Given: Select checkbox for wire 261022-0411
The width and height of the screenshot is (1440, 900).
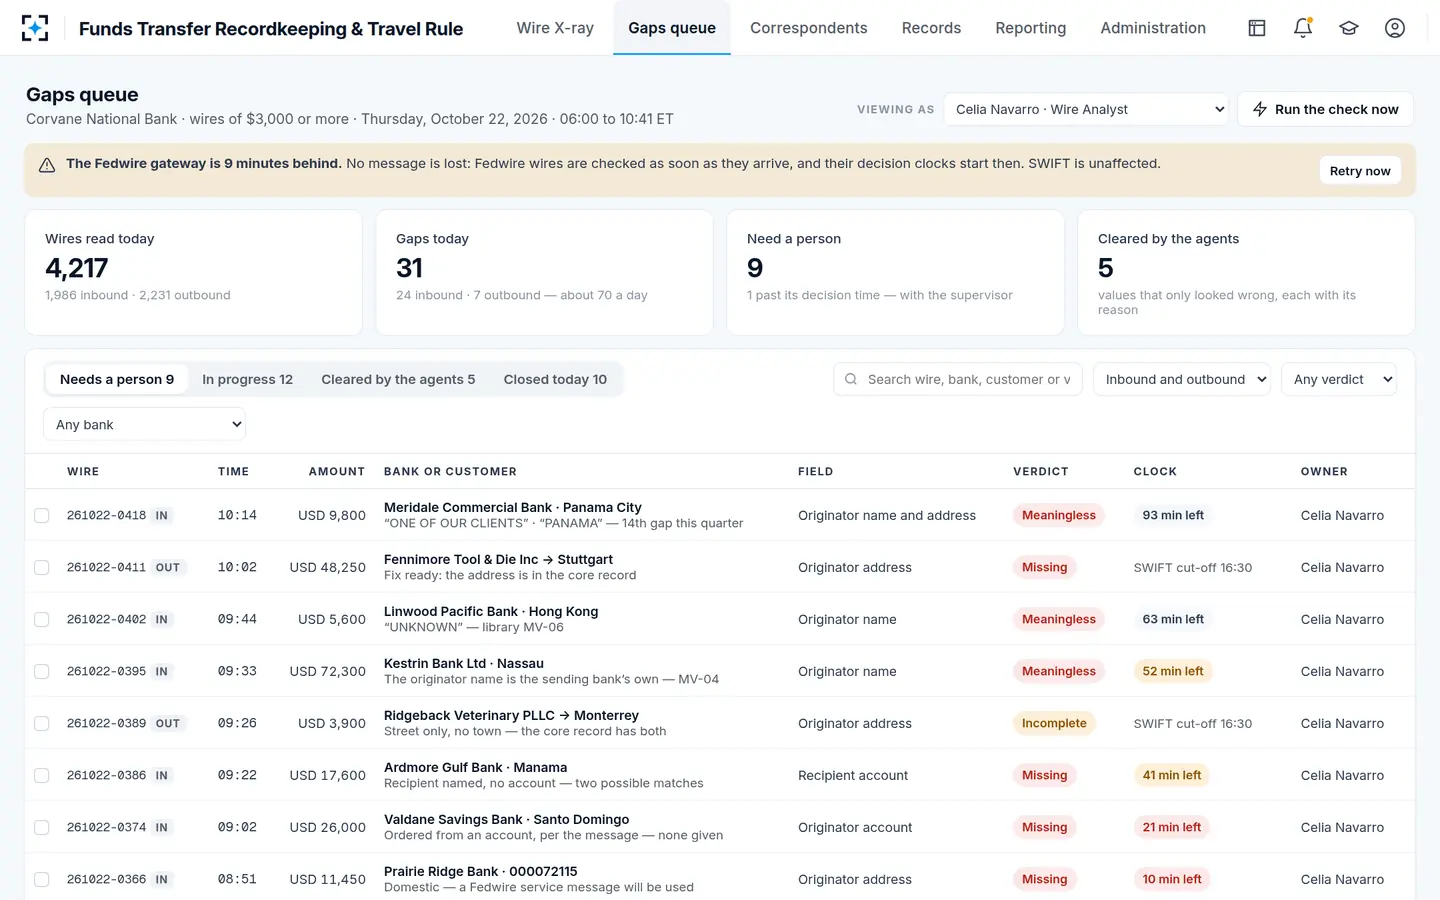Looking at the screenshot, I should (42, 568).
